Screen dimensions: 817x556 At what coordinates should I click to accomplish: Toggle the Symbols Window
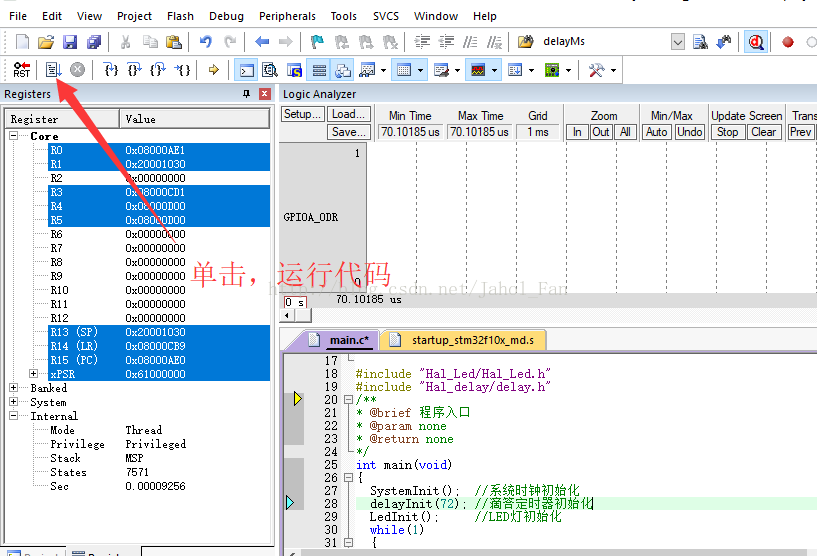point(294,69)
